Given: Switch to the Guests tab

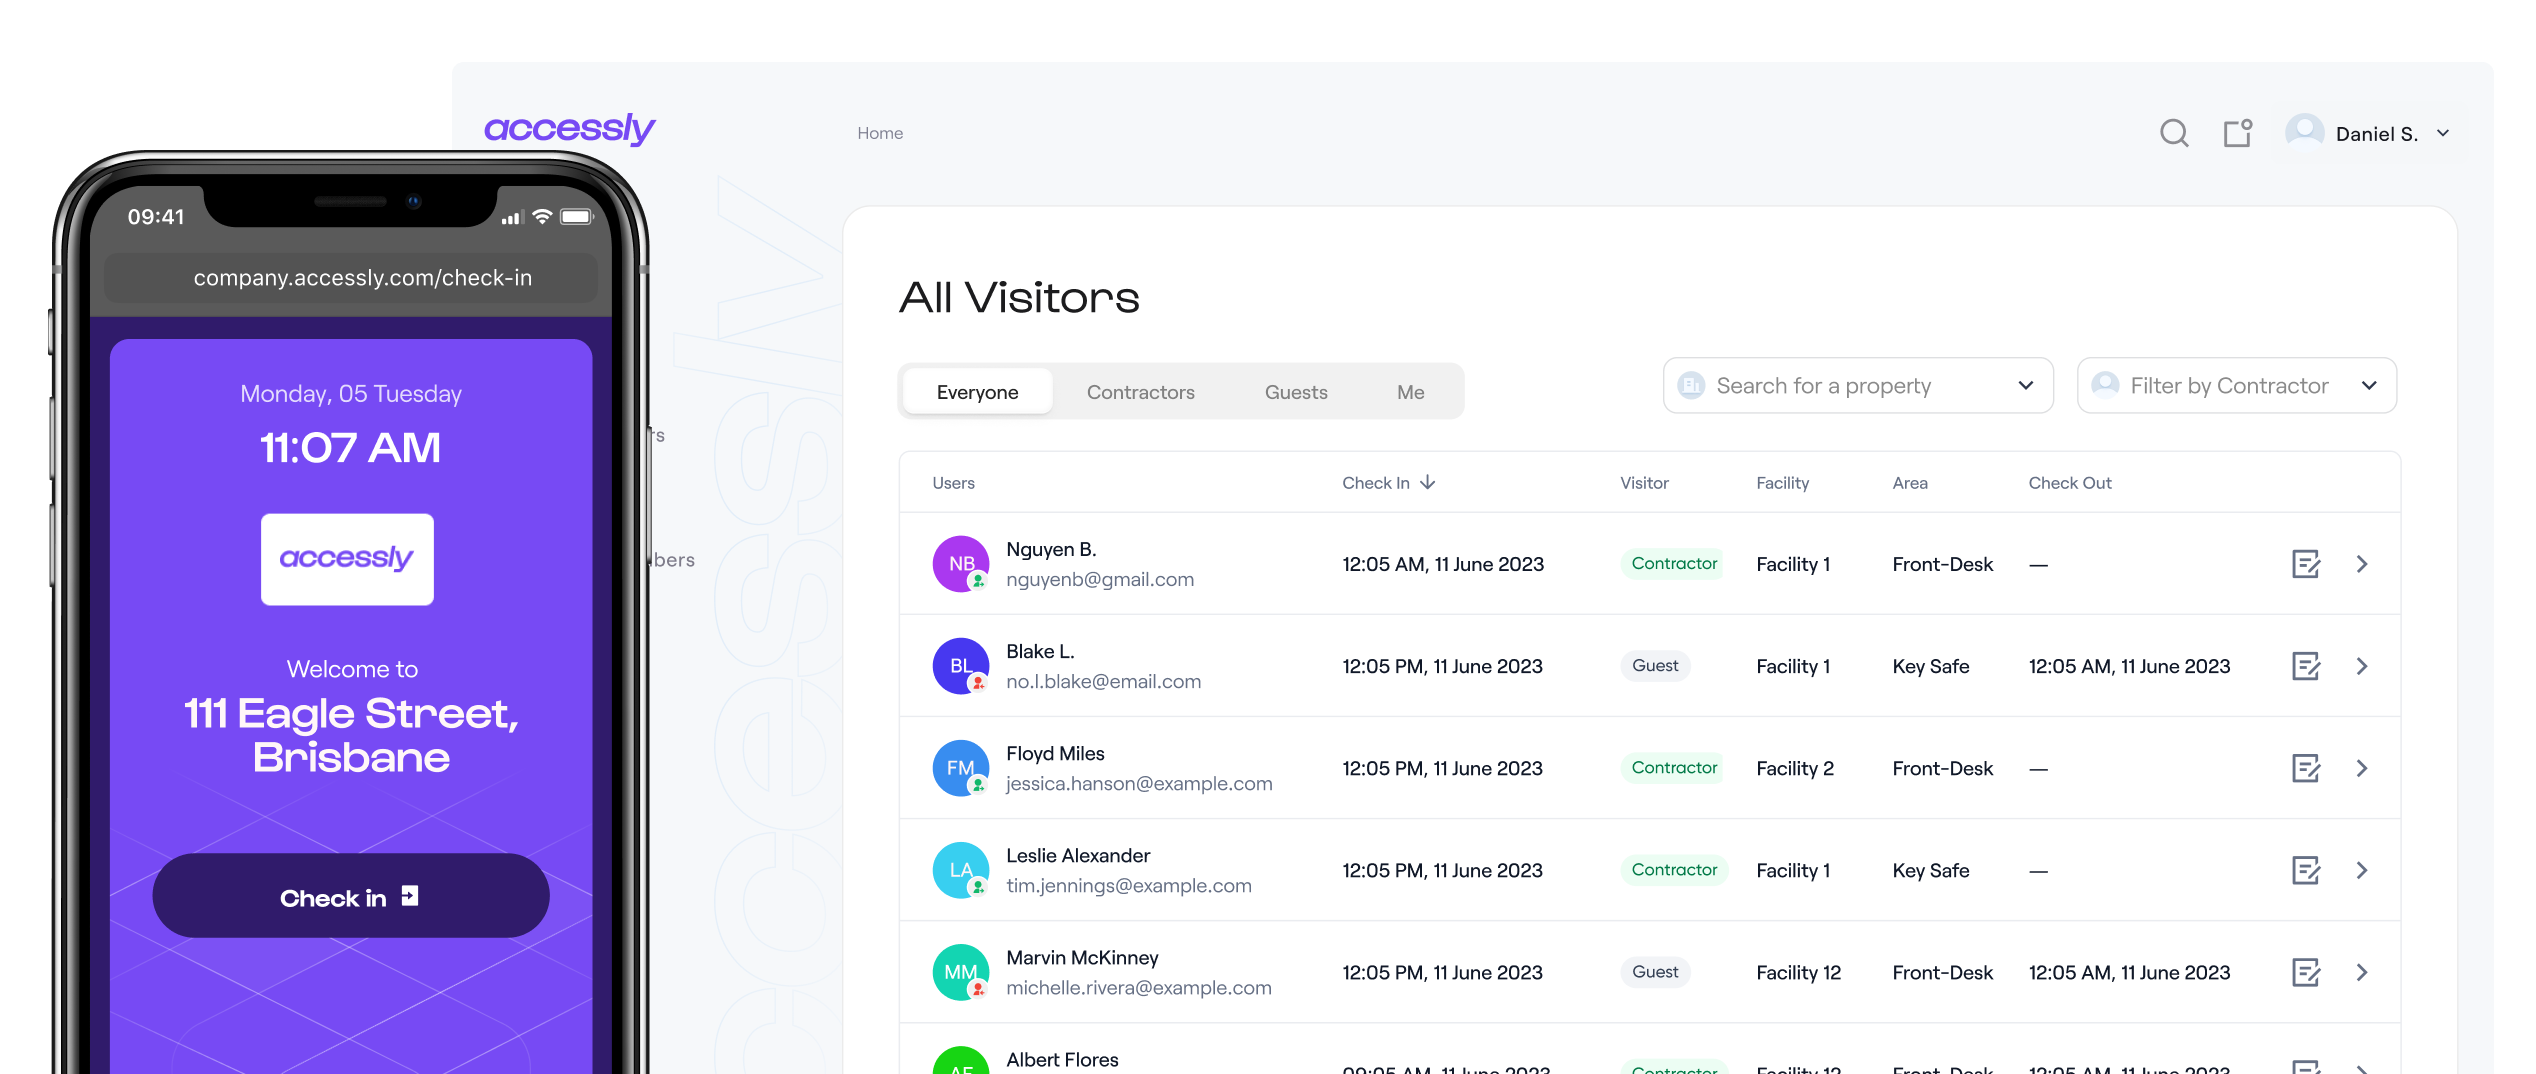Looking at the screenshot, I should click(1296, 392).
